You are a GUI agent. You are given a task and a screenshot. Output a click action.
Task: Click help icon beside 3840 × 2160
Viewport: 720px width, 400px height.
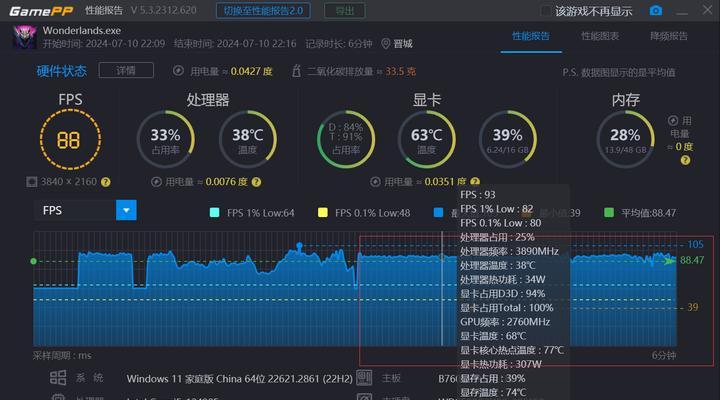click(106, 182)
